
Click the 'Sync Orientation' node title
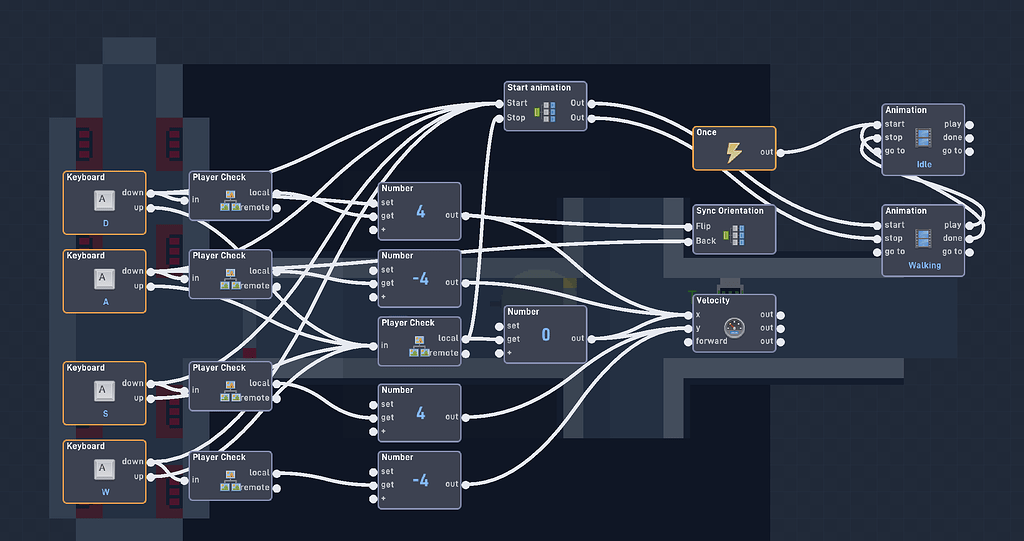pos(729,211)
